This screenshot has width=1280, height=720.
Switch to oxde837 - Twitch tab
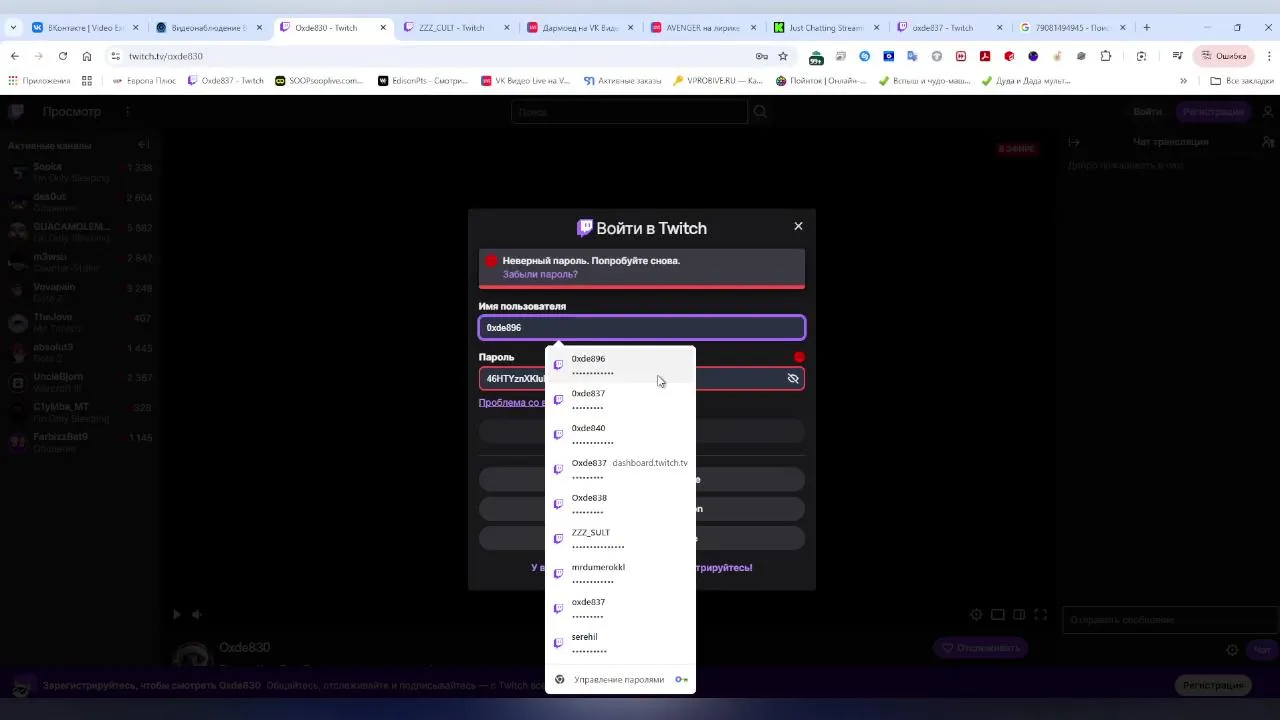pos(952,27)
